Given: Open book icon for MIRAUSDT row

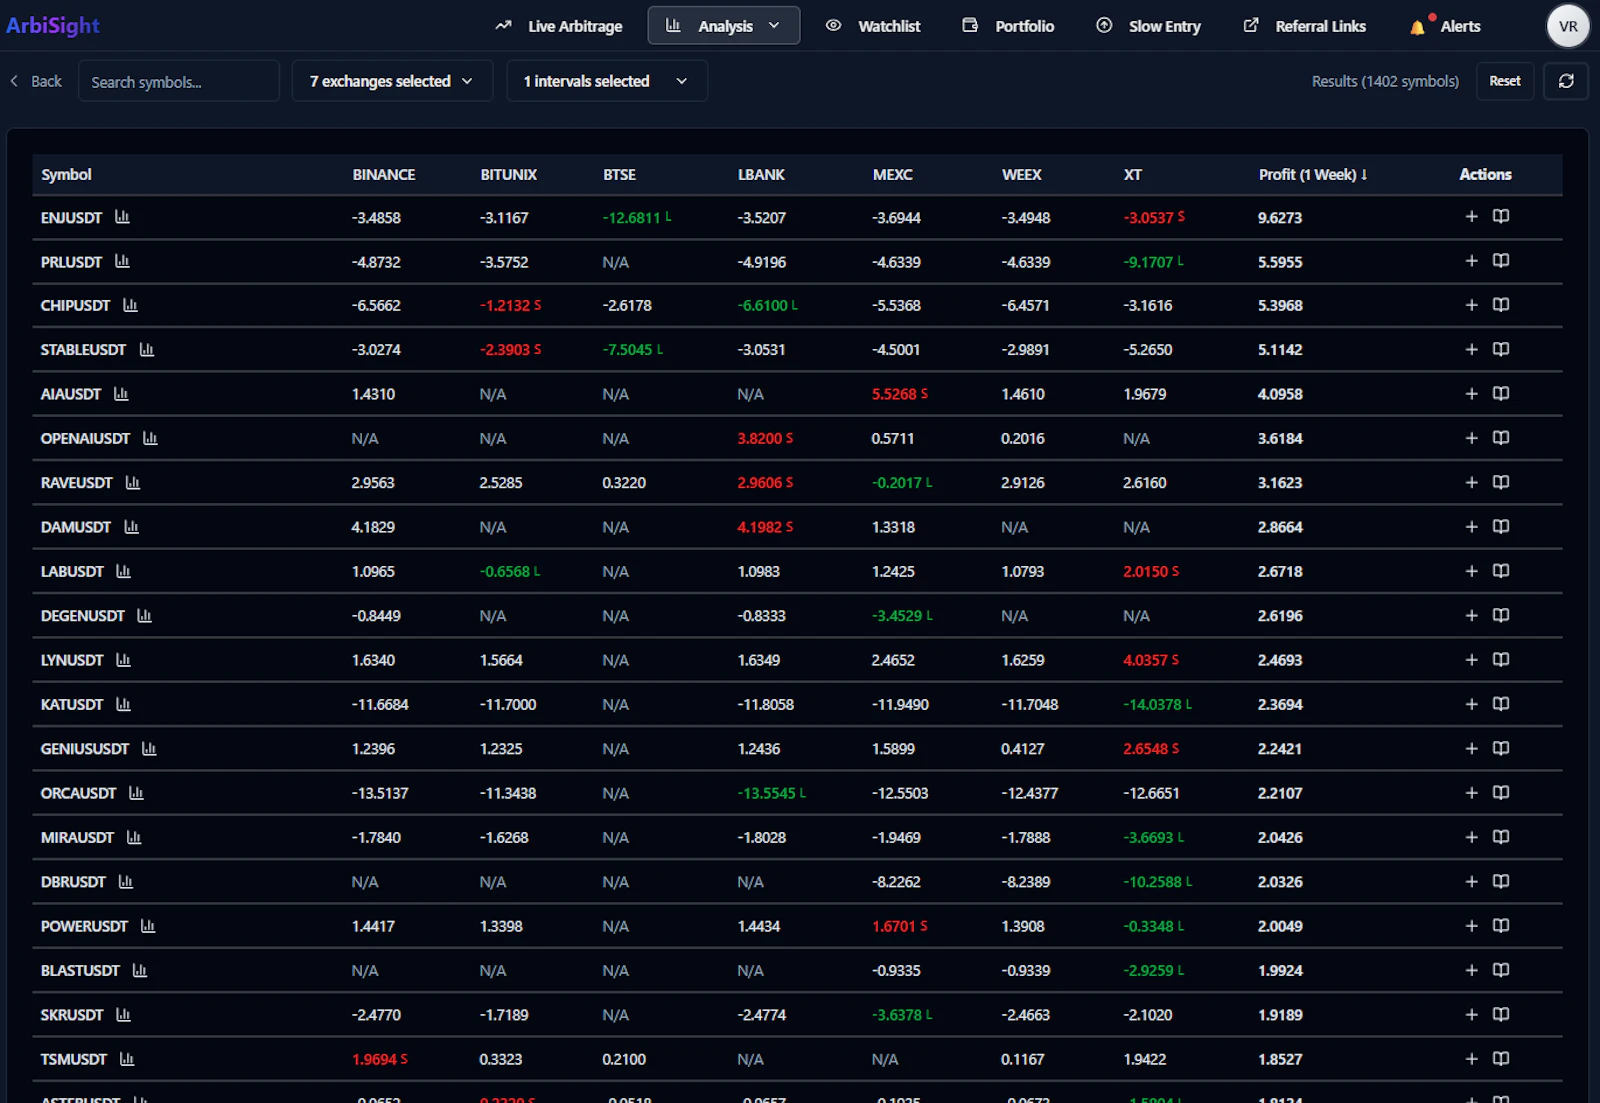Looking at the screenshot, I should coord(1501,837).
